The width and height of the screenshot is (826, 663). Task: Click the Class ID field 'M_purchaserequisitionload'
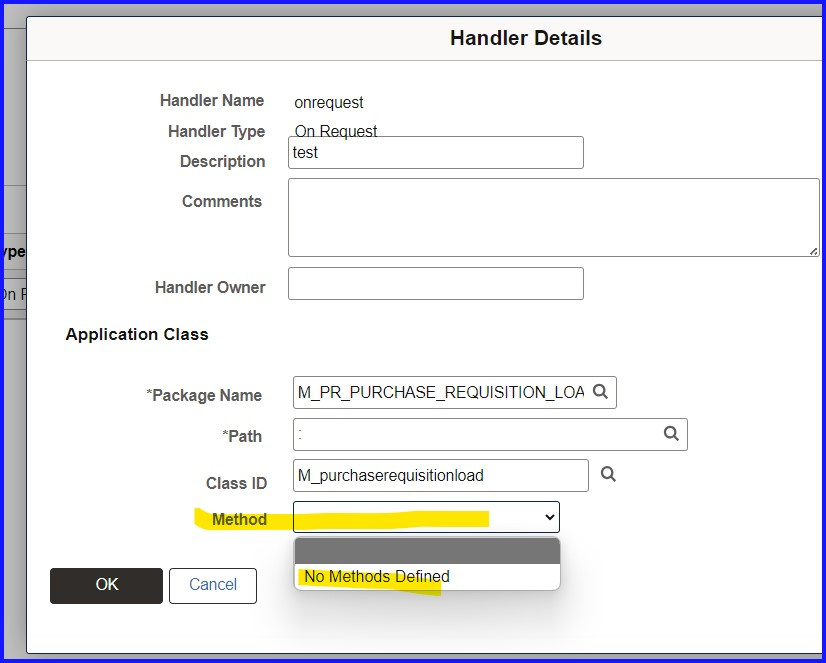pos(441,476)
